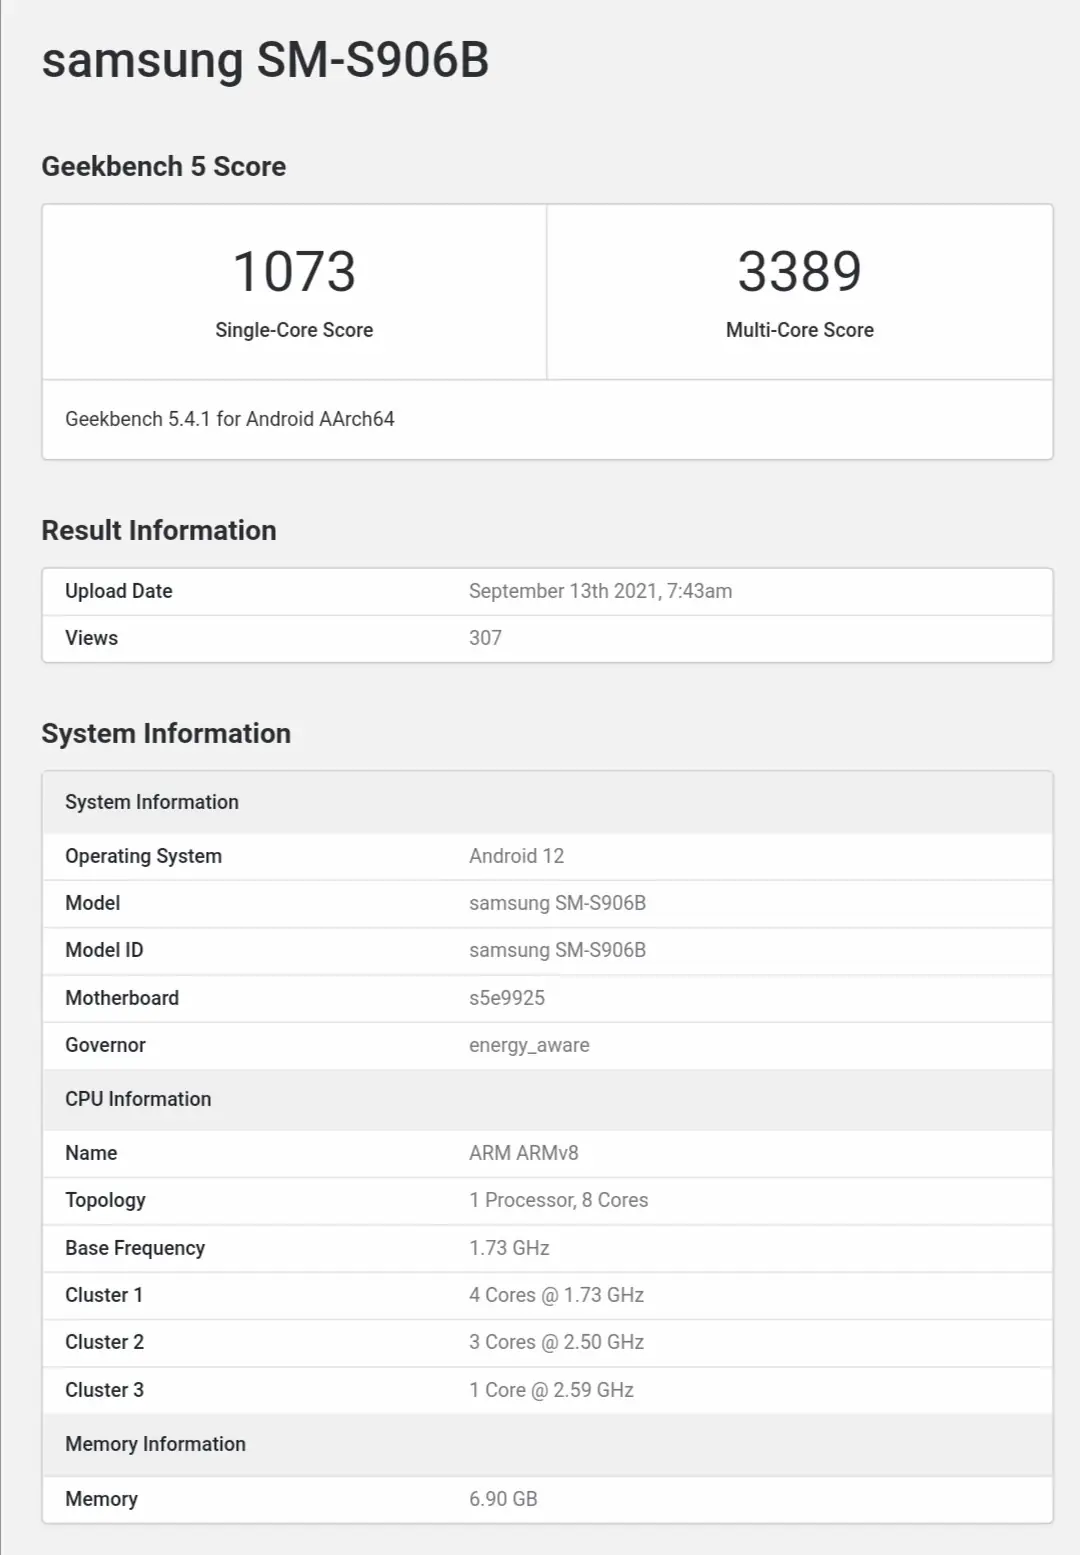Click the Cluster 3 row label
This screenshot has width=1080, height=1555.
[x=105, y=1390]
